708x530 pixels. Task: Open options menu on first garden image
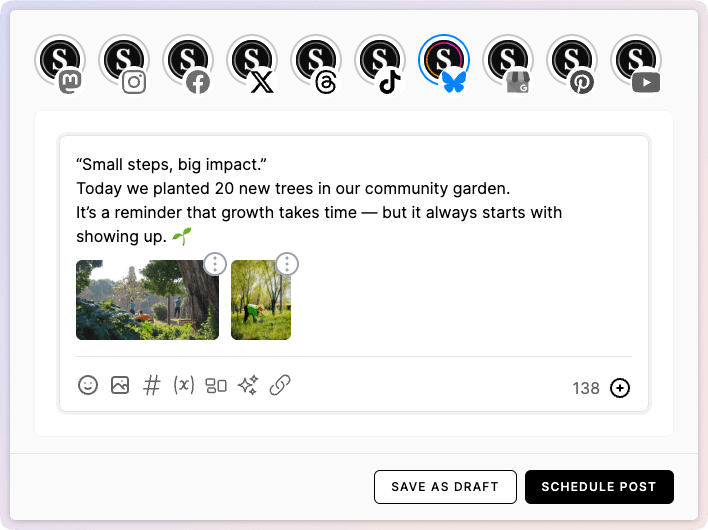(215, 264)
